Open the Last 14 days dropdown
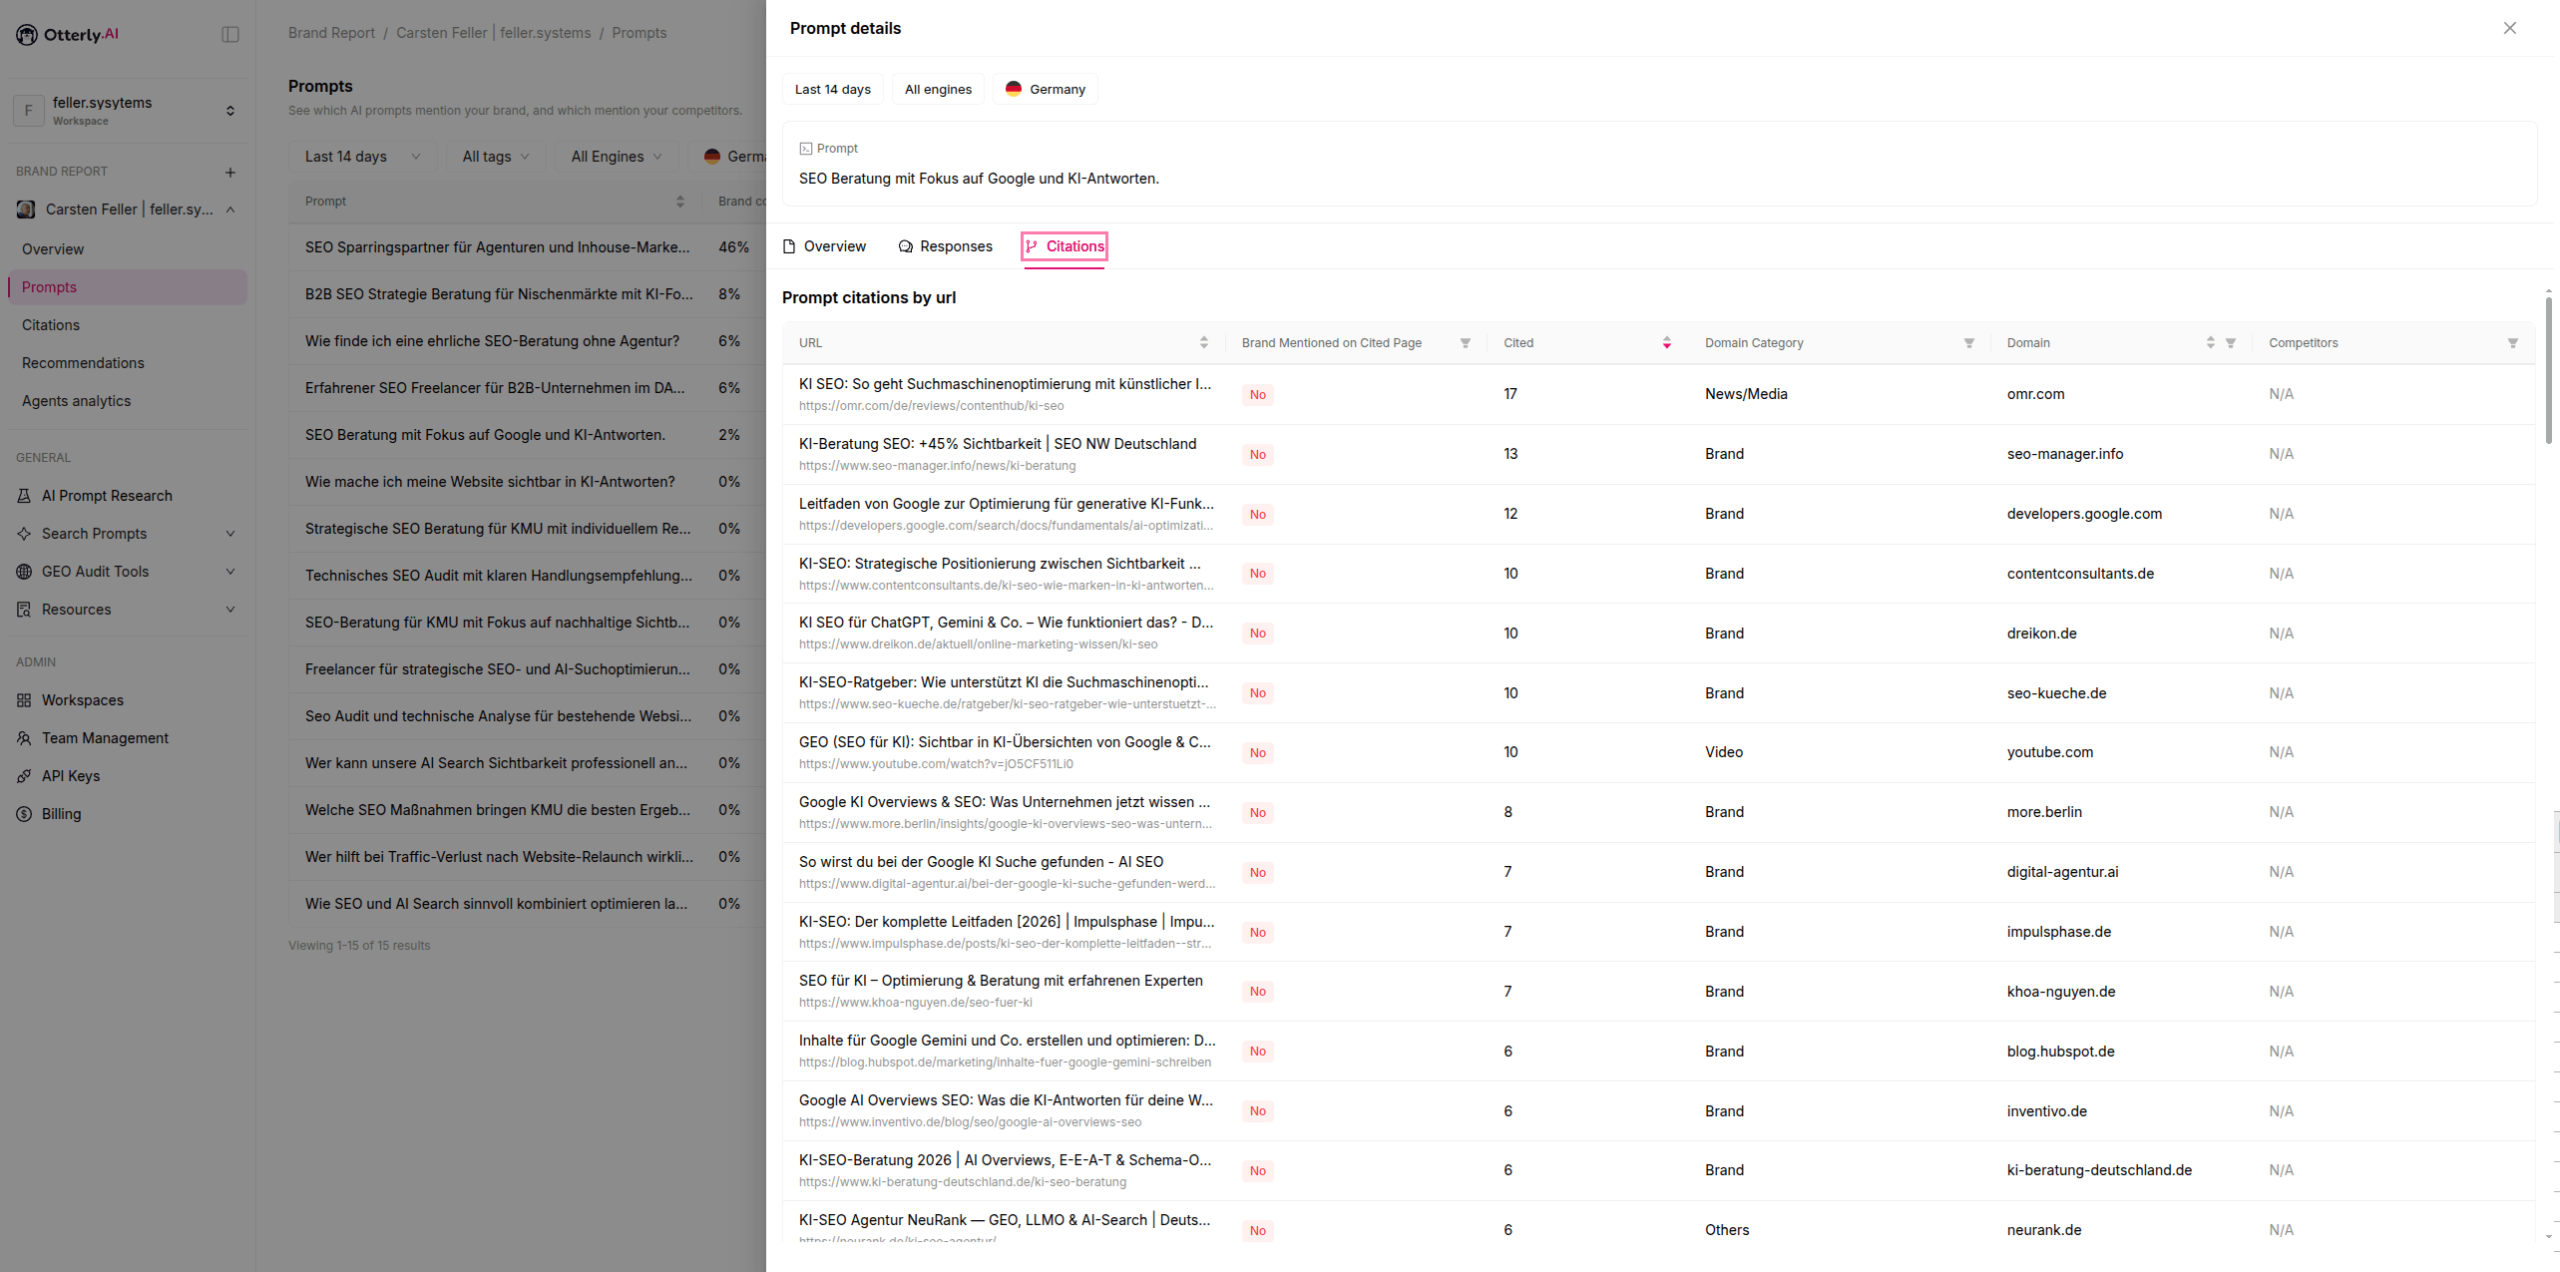 (362, 157)
